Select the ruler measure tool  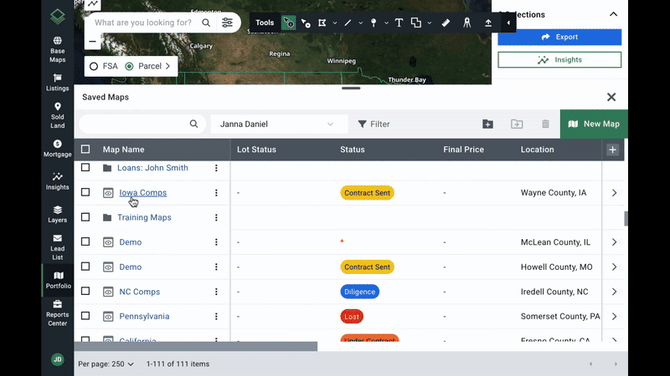pyautogui.click(x=446, y=23)
